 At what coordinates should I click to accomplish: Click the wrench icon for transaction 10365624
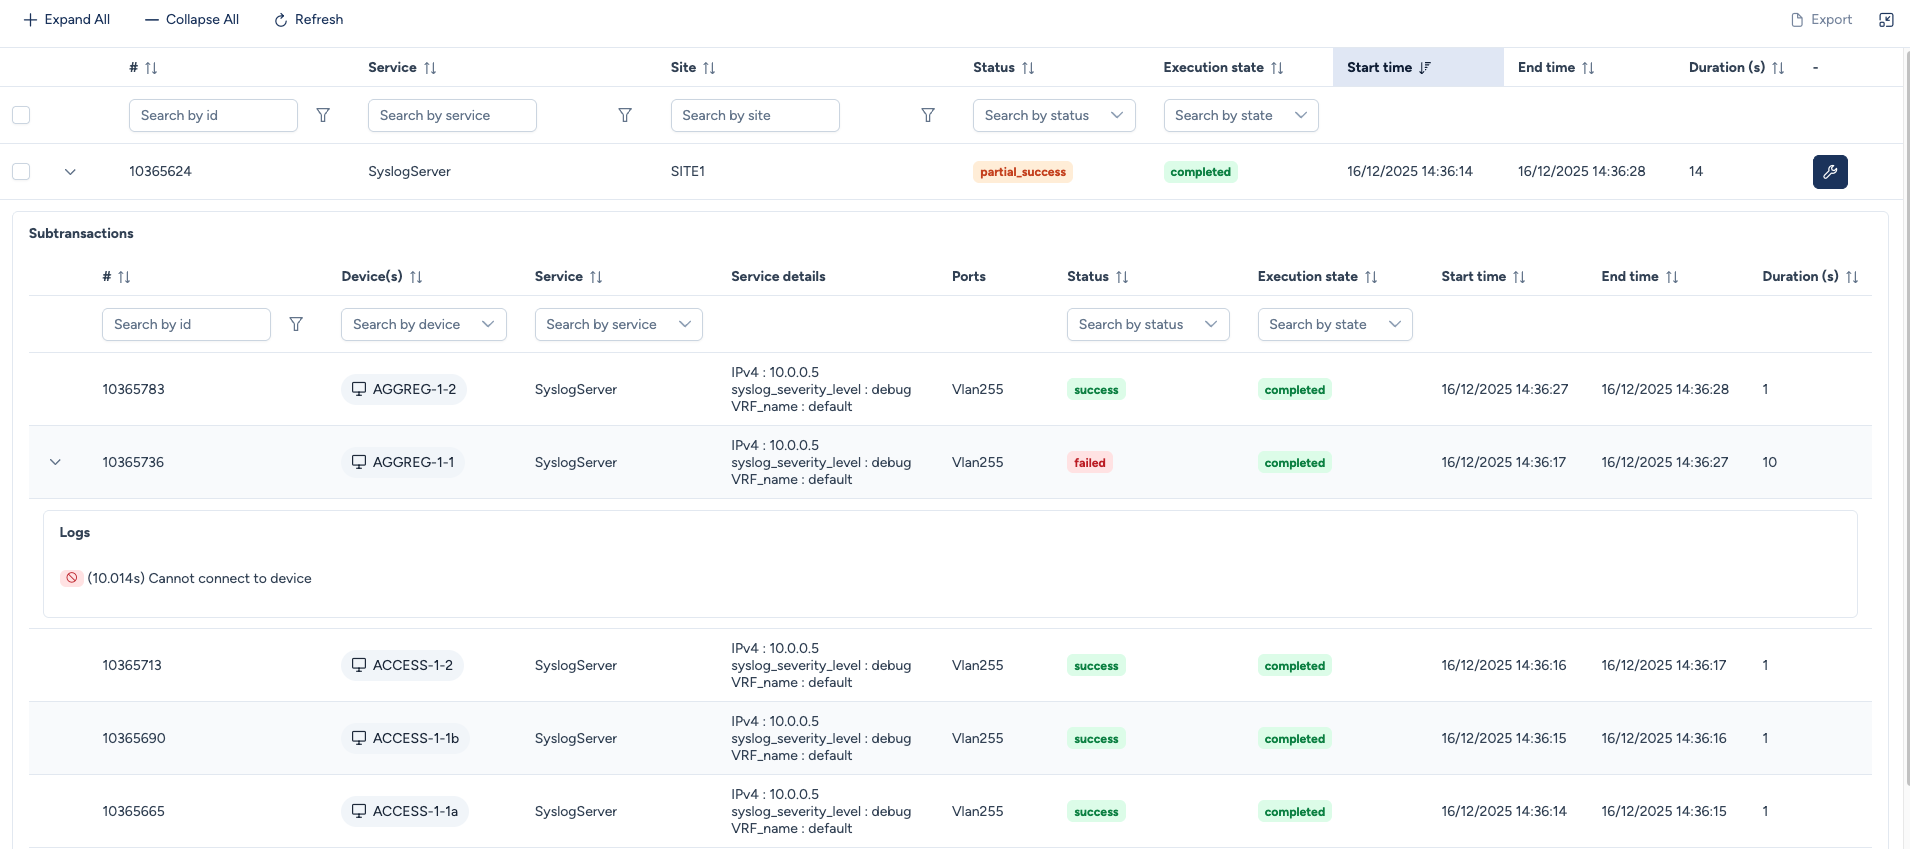pos(1829,172)
